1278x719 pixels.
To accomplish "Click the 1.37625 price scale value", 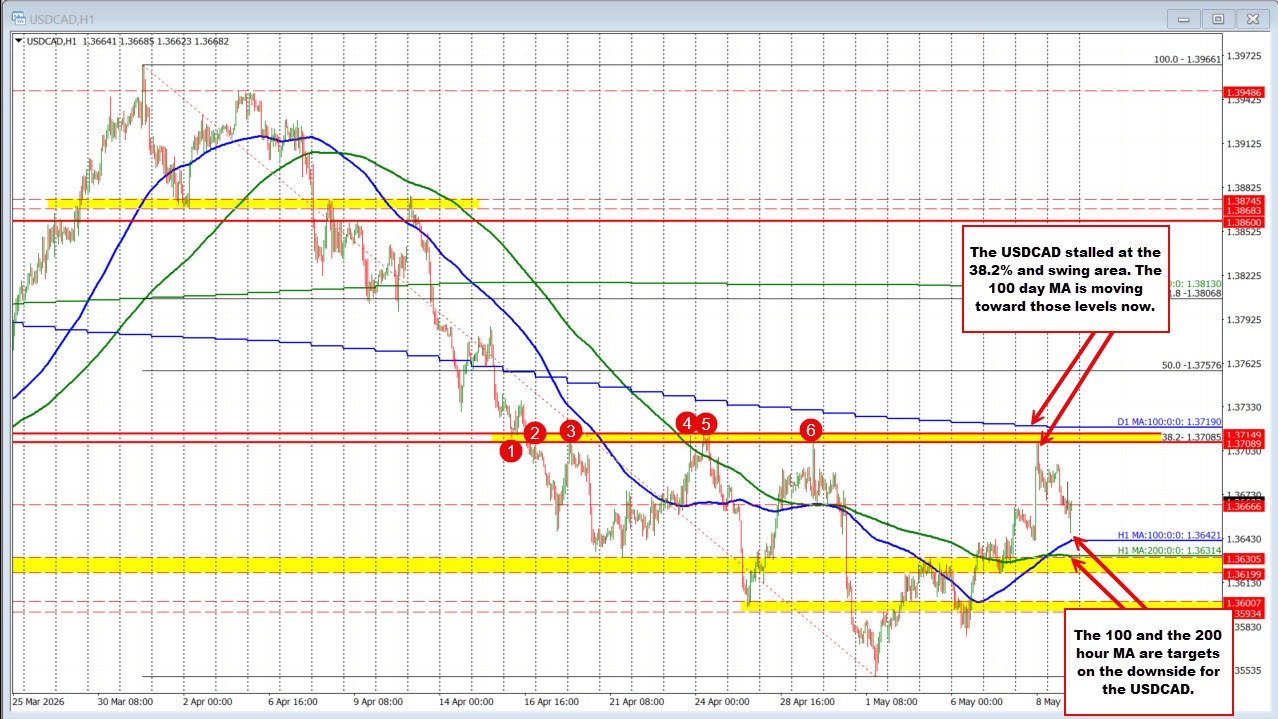I will click(x=1246, y=363).
